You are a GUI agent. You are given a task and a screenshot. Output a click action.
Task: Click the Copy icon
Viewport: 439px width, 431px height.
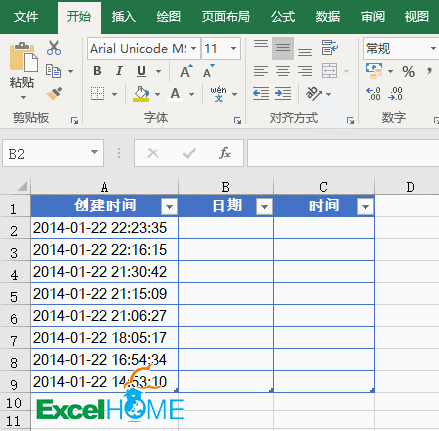[53, 71]
